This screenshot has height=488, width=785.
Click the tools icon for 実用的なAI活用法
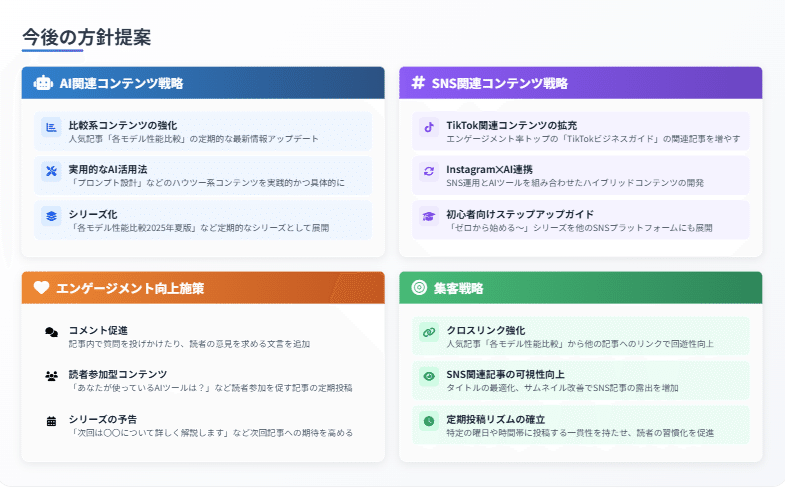51,171
